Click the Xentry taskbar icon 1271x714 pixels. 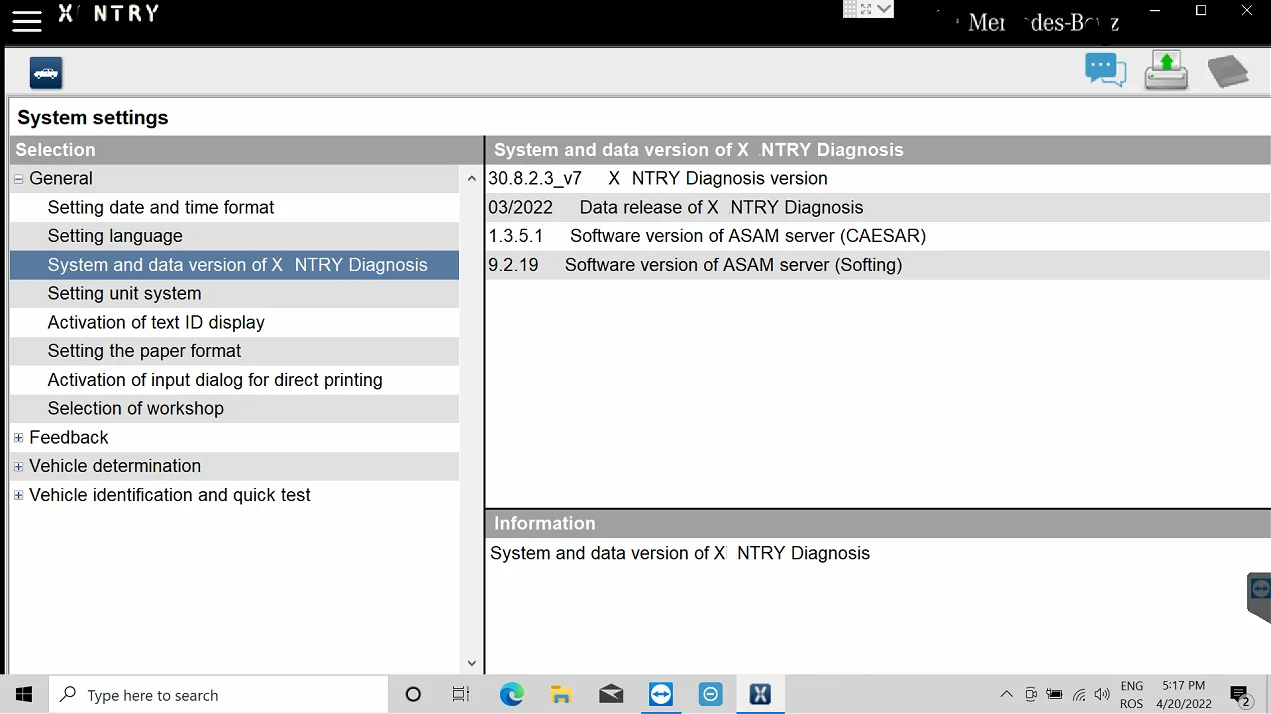click(760, 695)
